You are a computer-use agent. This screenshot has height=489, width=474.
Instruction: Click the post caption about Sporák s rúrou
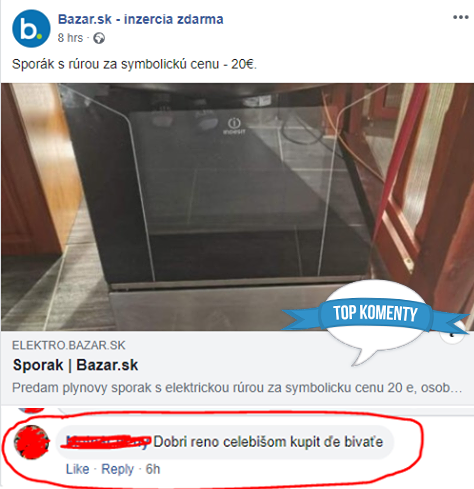[x=134, y=64]
